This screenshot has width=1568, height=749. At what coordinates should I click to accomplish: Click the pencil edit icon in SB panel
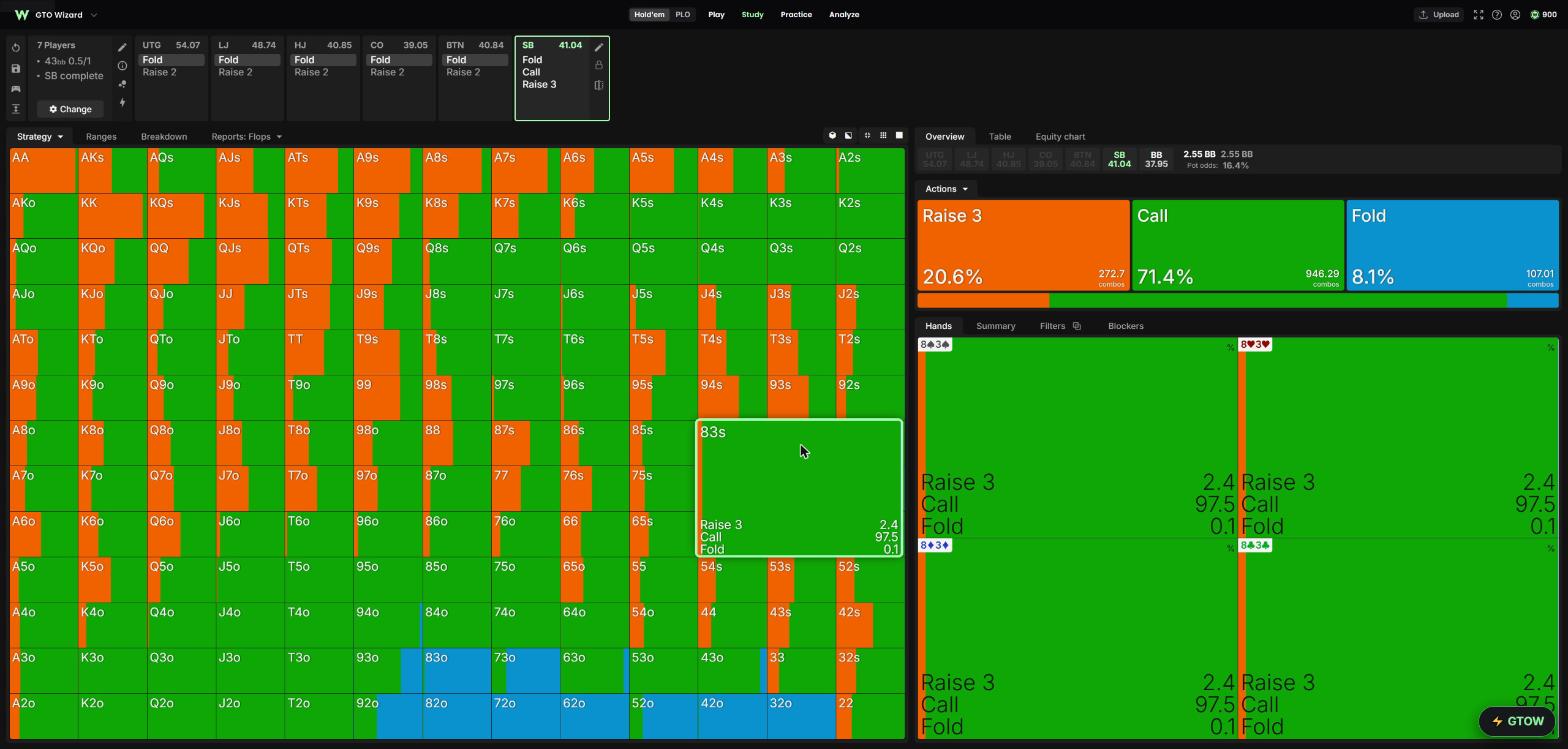click(599, 47)
